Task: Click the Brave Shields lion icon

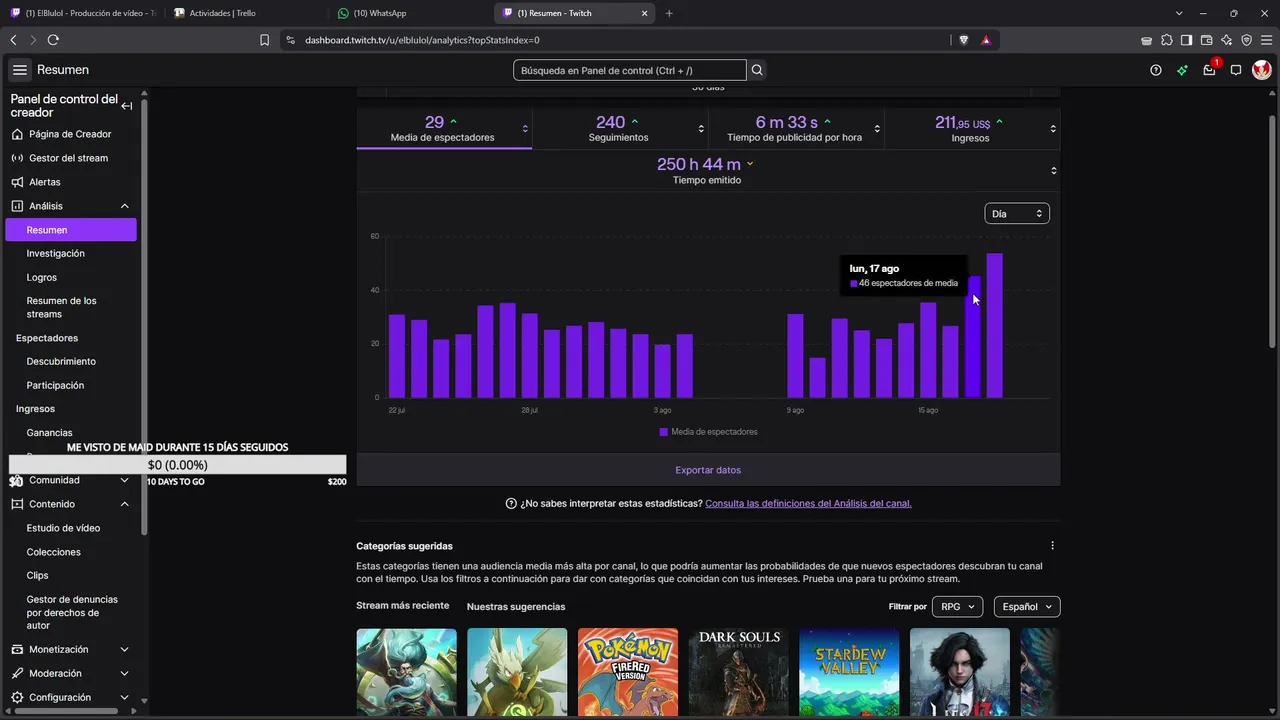Action: tap(964, 40)
